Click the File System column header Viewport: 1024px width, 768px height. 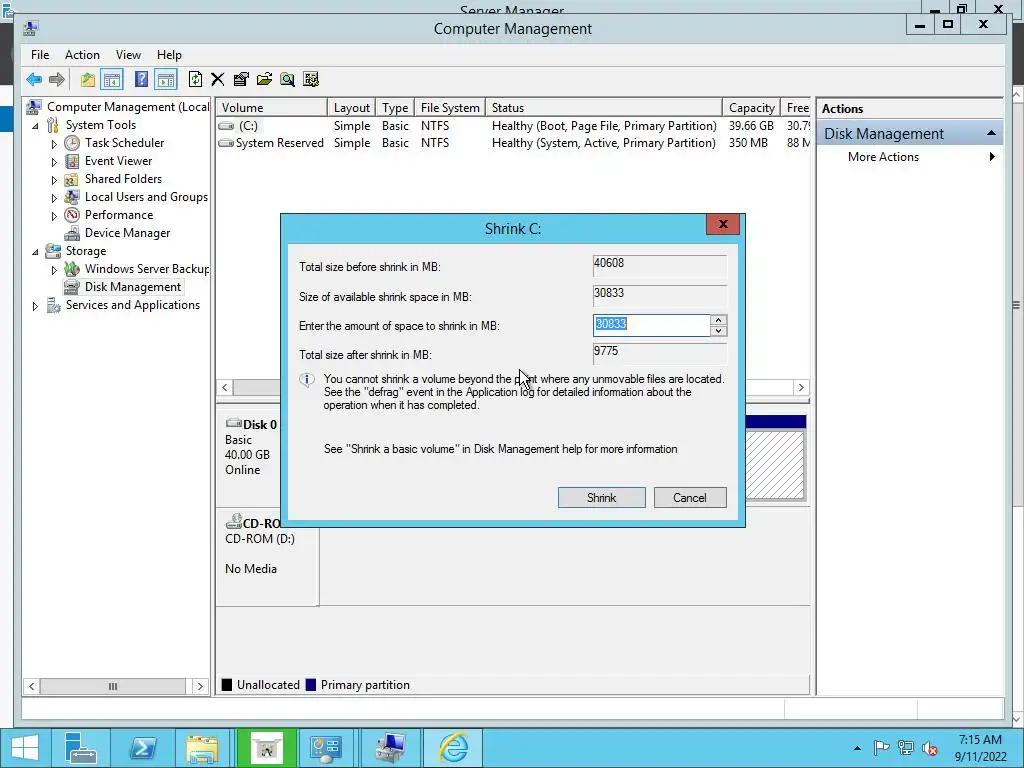click(x=450, y=108)
